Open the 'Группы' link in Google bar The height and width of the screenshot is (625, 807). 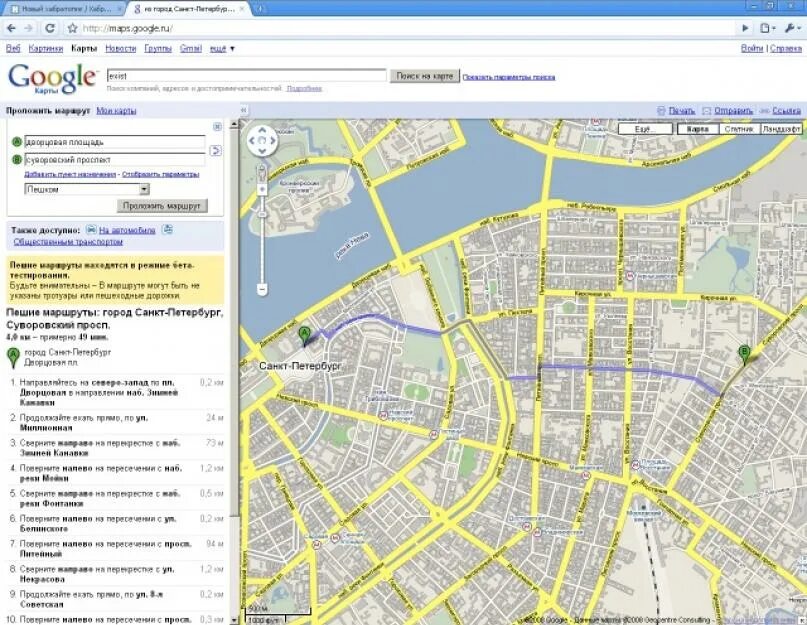pos(158,48)
